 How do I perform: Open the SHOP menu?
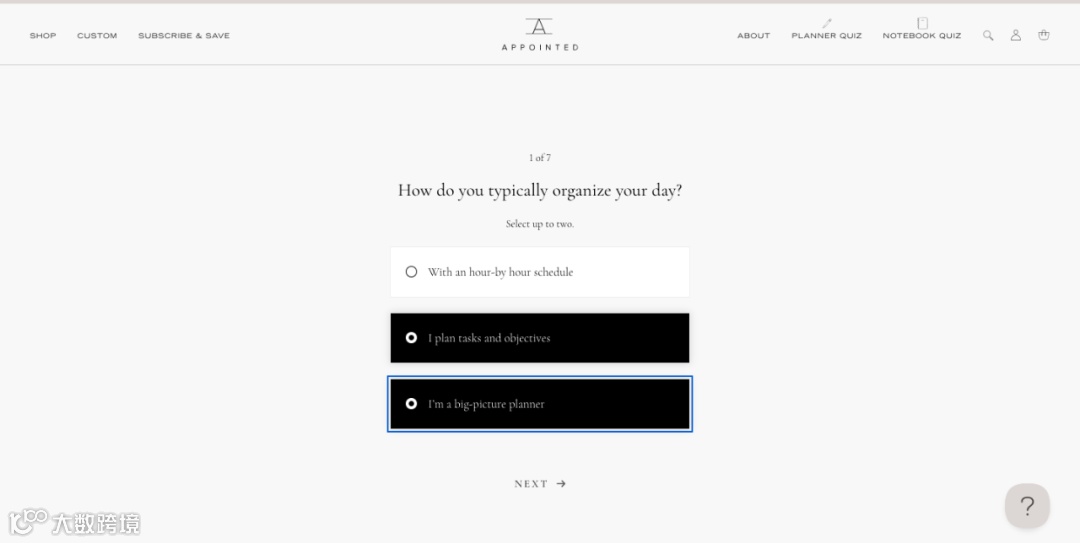click(43, 36)
